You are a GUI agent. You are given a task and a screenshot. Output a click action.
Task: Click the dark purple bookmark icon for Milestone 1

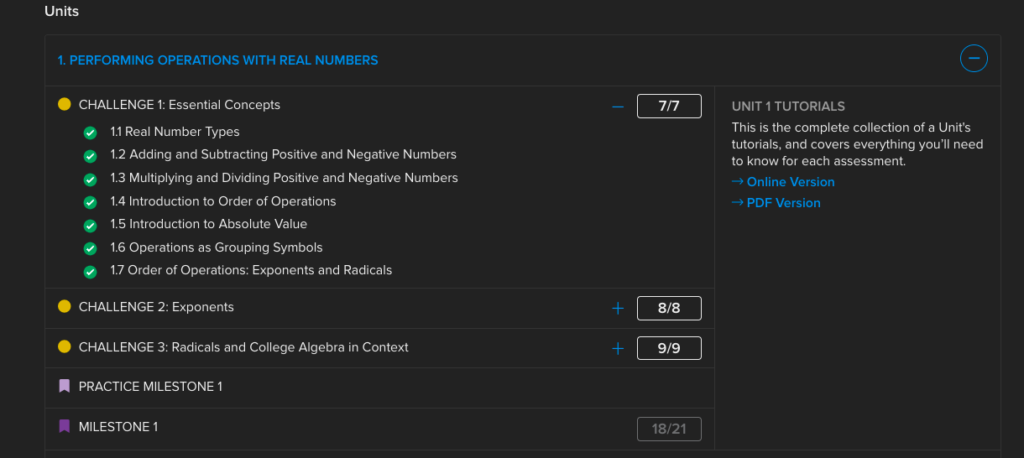(x=64, y=427)
